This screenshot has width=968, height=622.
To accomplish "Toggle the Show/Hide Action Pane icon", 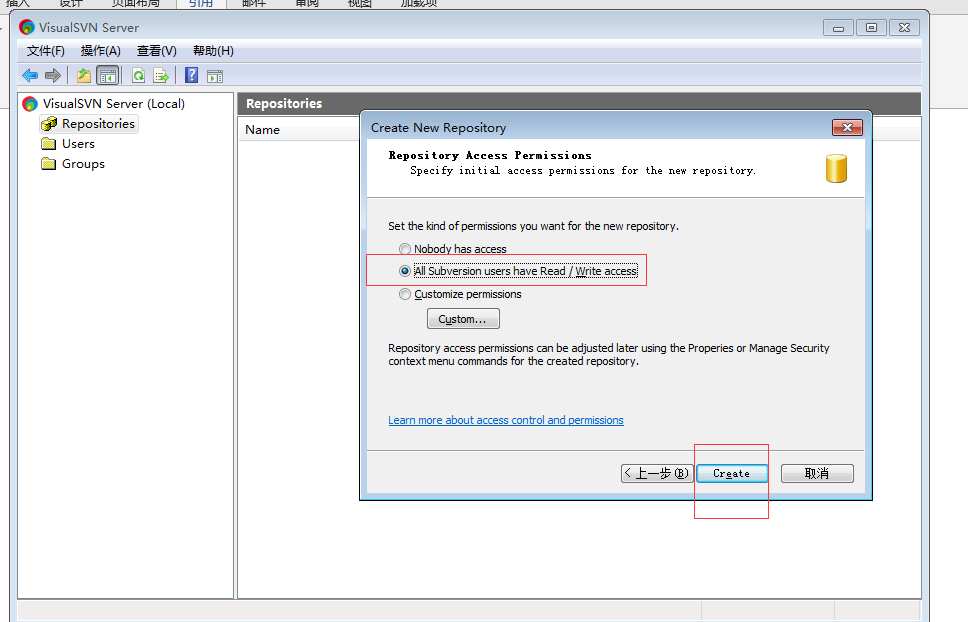I will [x=215, y=77].
